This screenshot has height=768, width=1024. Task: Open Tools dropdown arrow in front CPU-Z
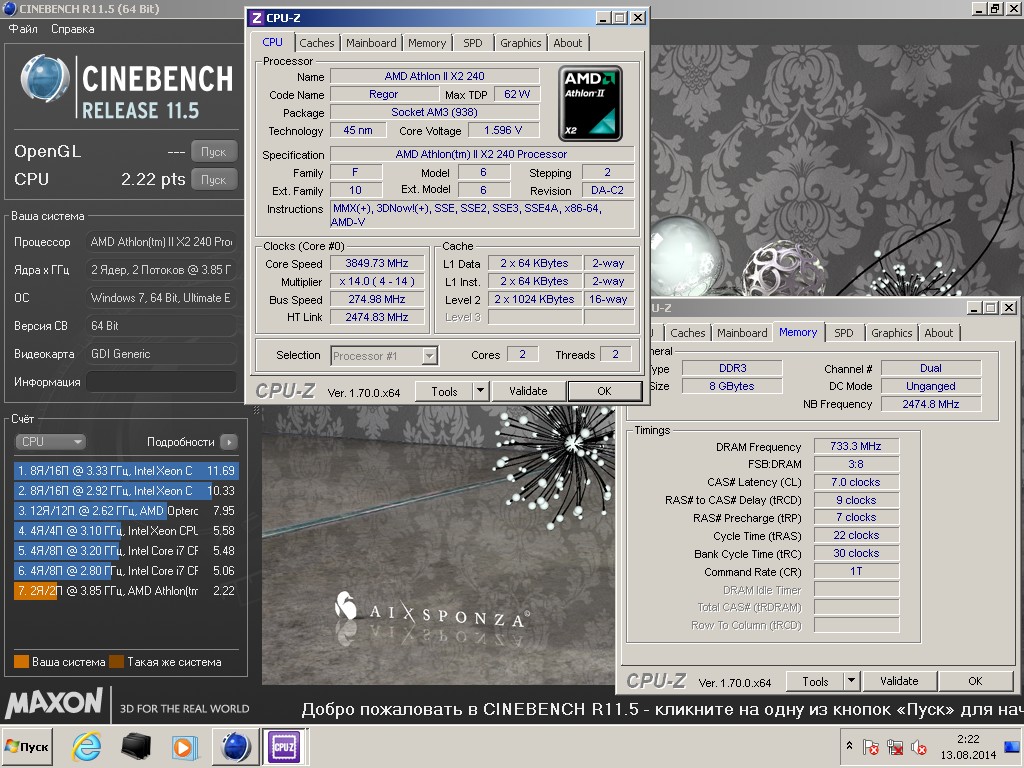[x=480, y=391]
